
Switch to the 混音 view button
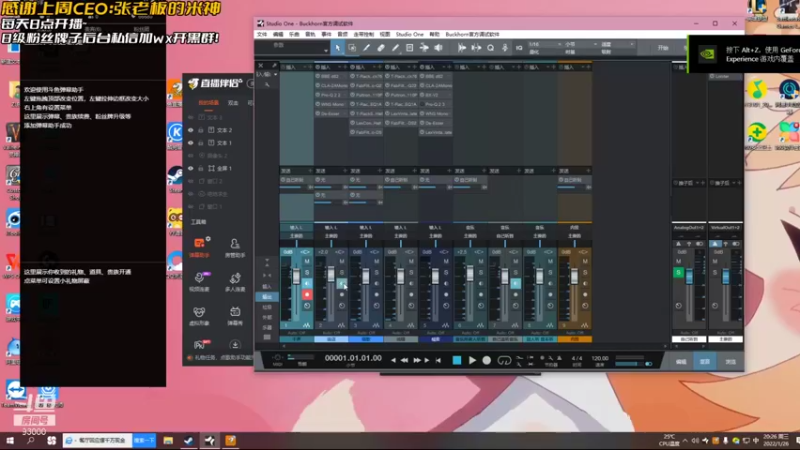pyautogui.click(x=705, y=361)
